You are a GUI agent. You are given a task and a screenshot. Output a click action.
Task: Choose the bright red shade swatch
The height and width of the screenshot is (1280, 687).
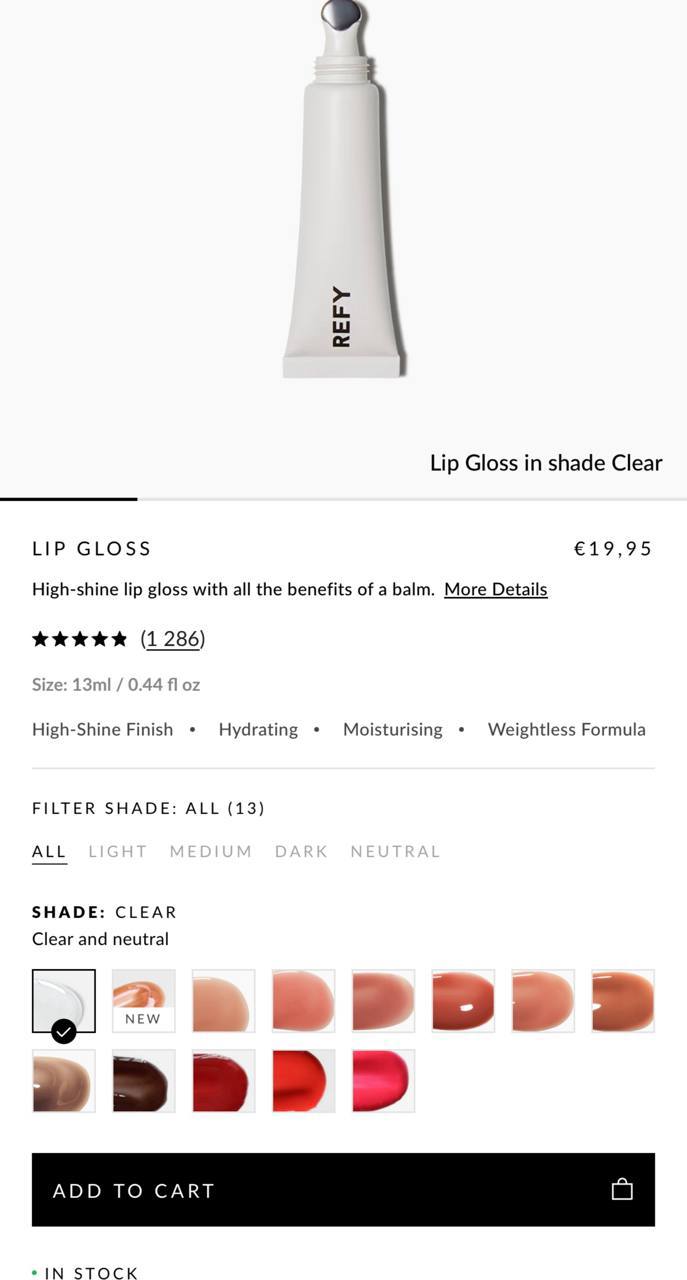(303, 1081)
